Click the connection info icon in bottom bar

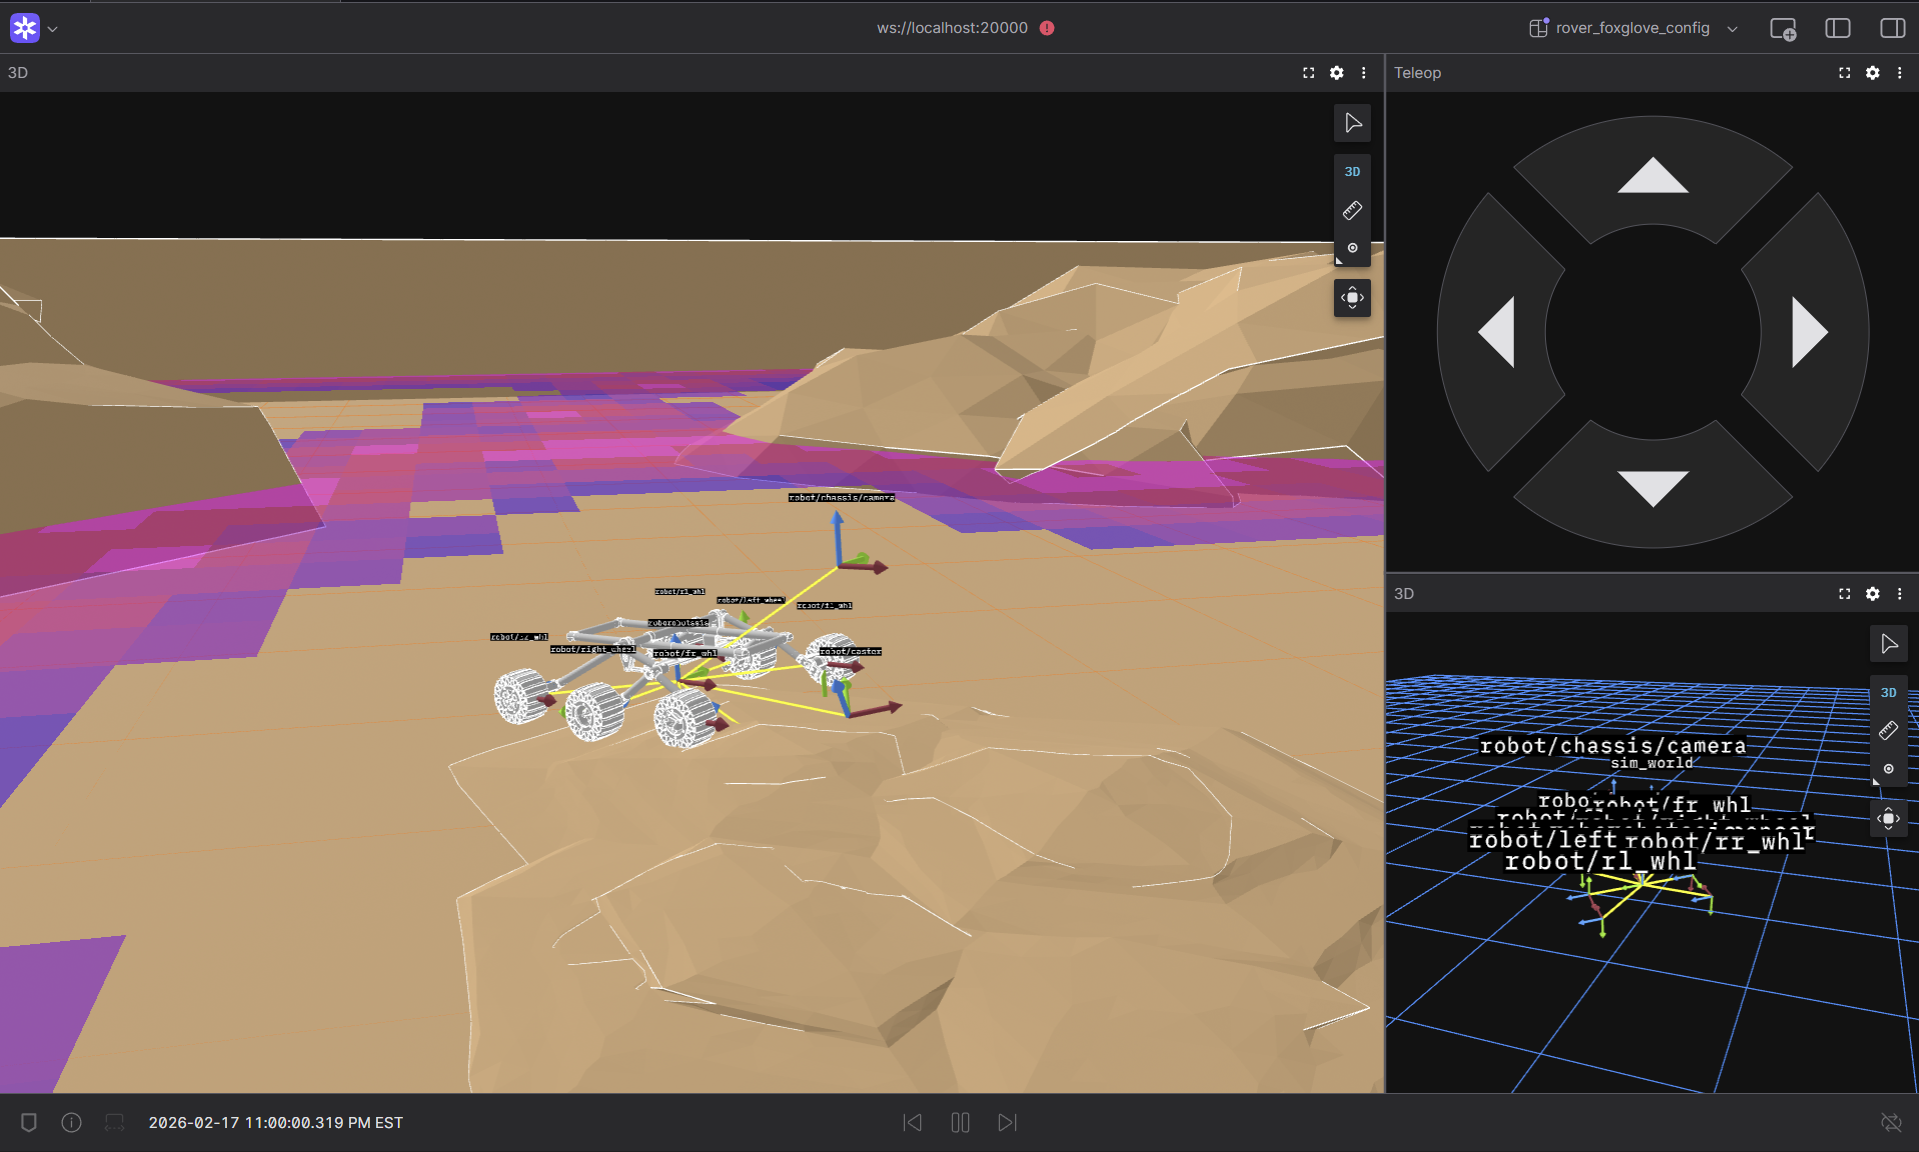click(x=71, y=1122)
